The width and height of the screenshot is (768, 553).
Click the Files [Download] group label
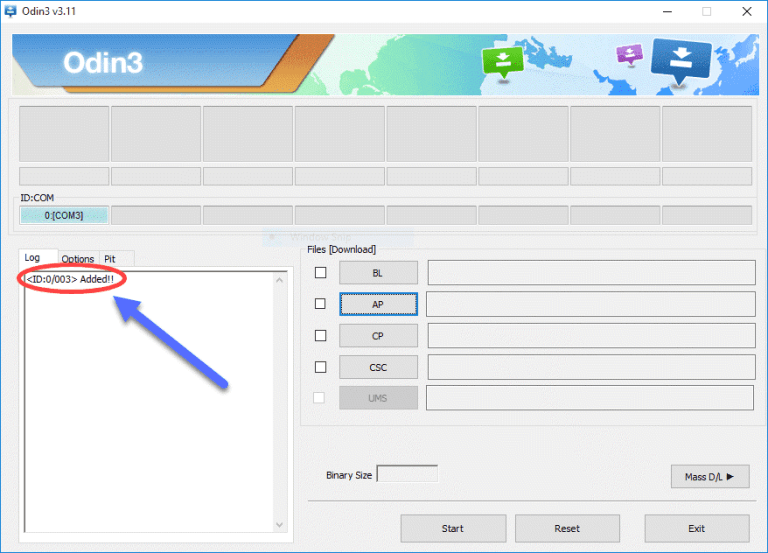pyautogui.click(x=341, y=249)
